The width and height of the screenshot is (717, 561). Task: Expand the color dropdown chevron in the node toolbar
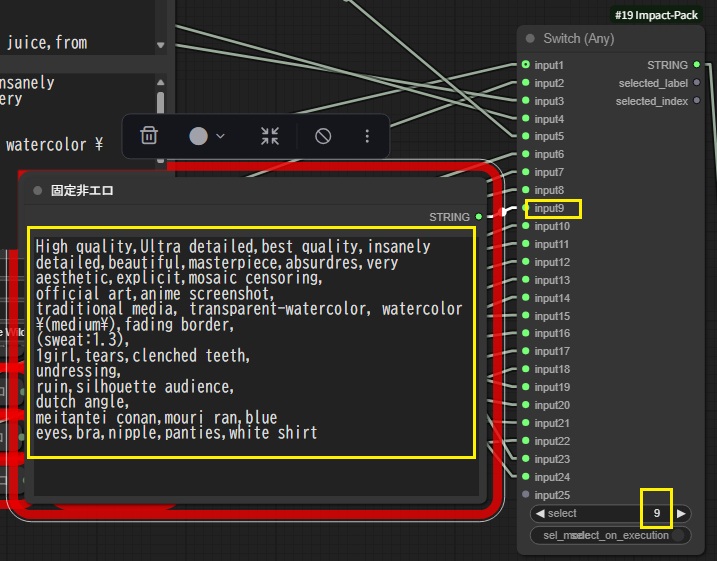[x=220, y=136]
